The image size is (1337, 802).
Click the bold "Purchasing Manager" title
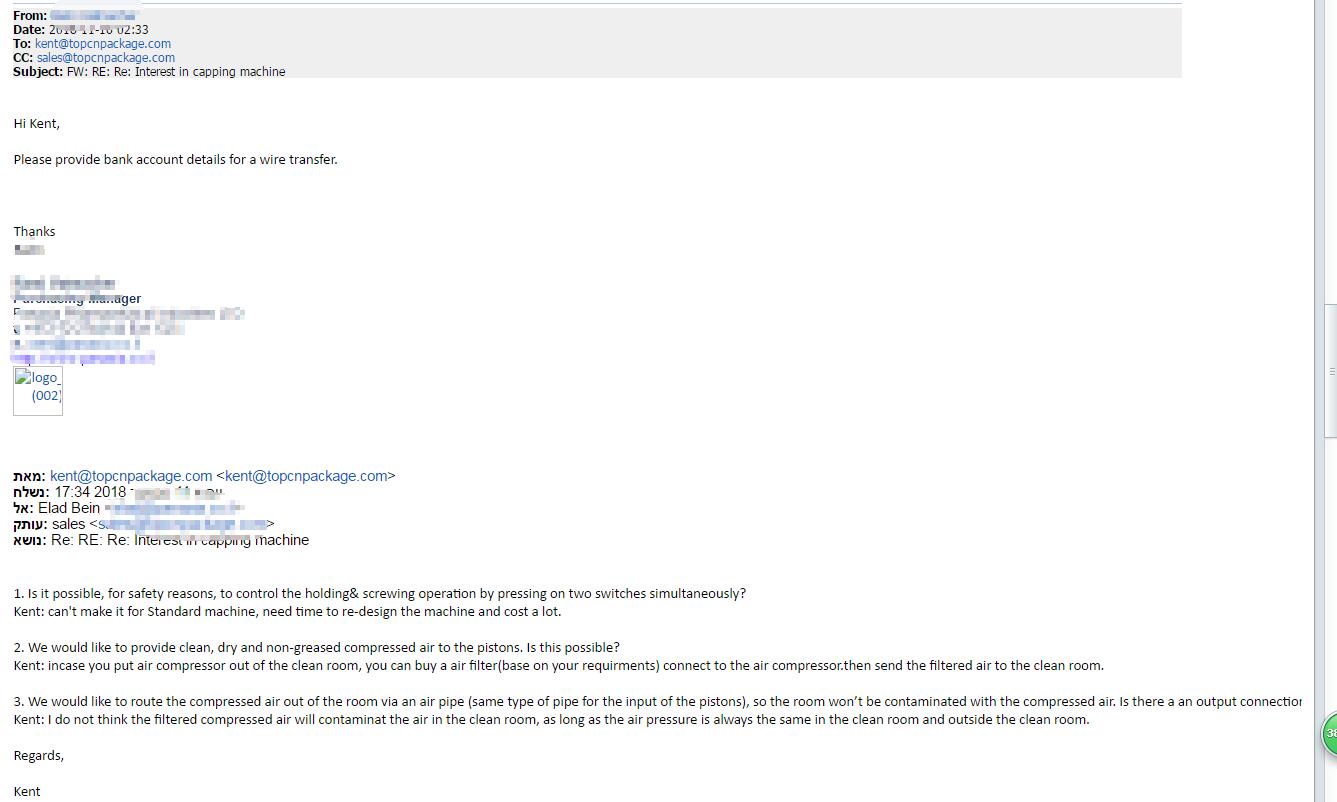77,298
